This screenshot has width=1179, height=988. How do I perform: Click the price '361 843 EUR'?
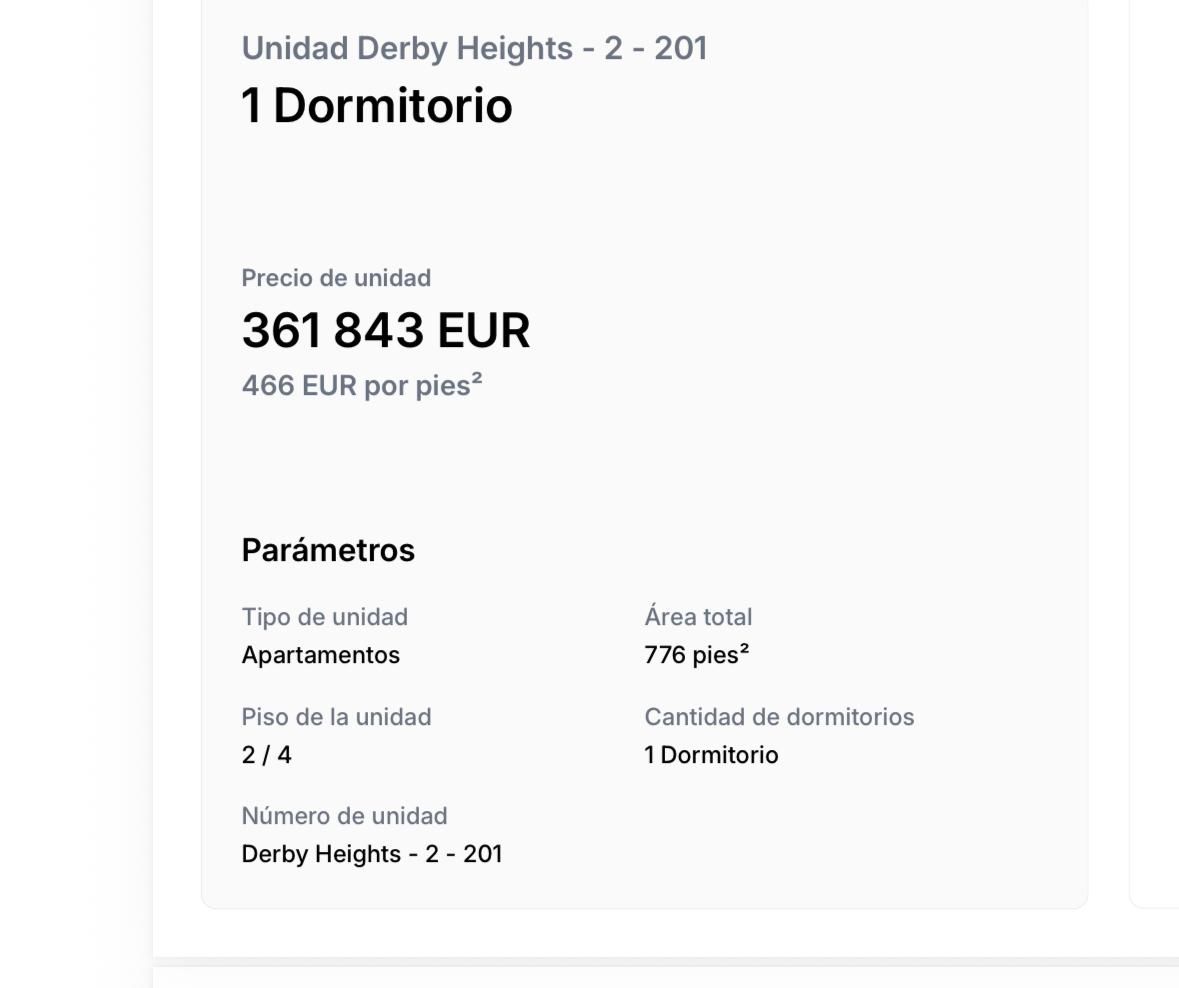[386, 330]
